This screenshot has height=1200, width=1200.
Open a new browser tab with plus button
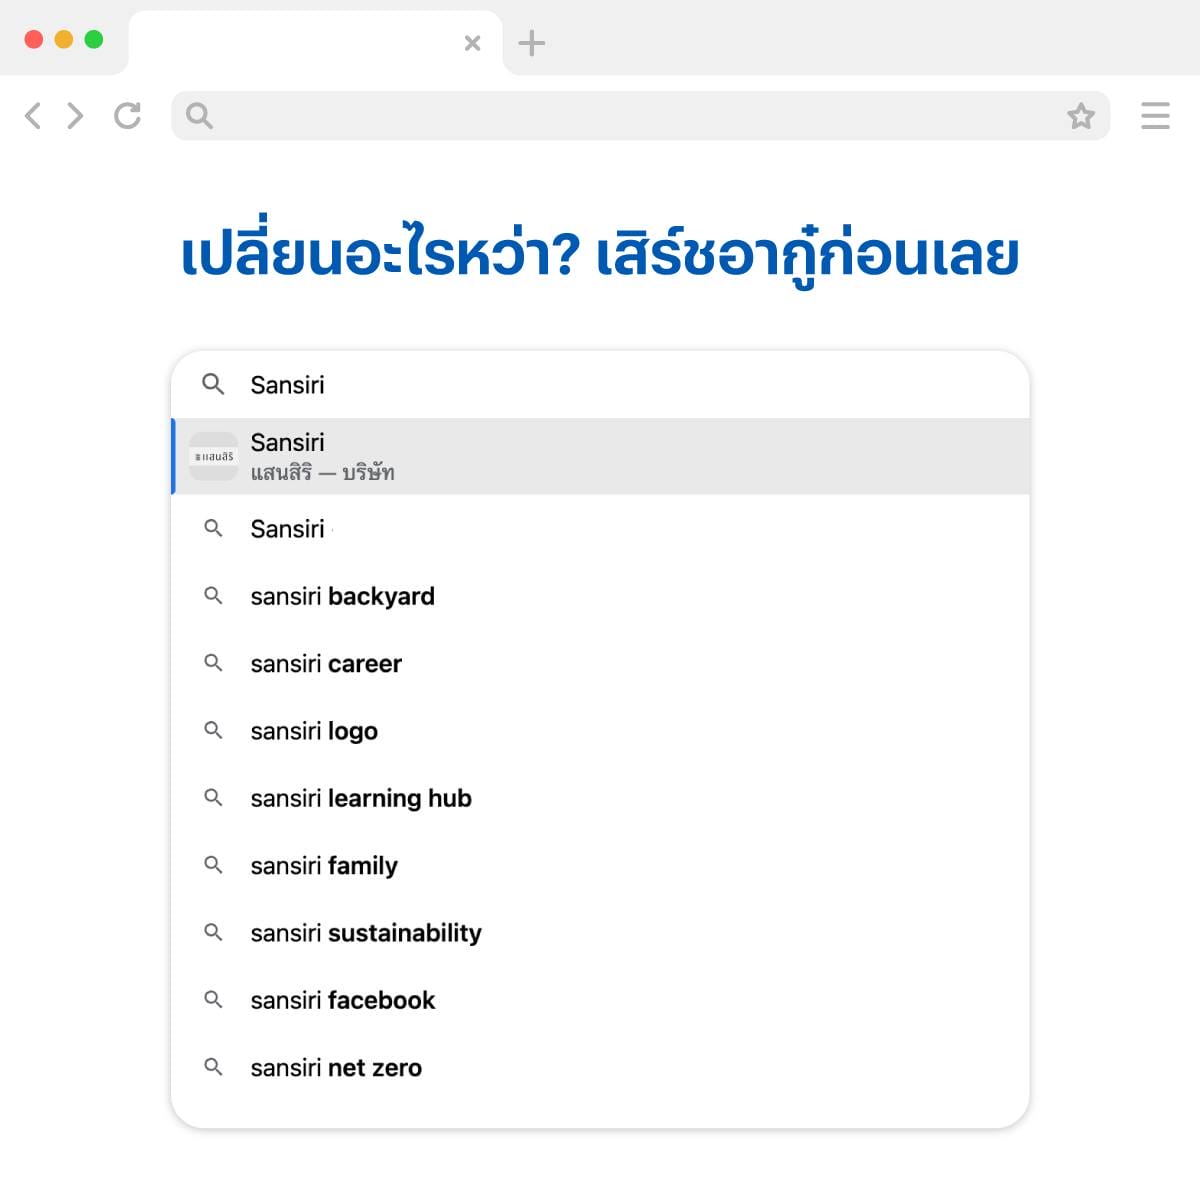pyautogui.click(x=531, y=42)
